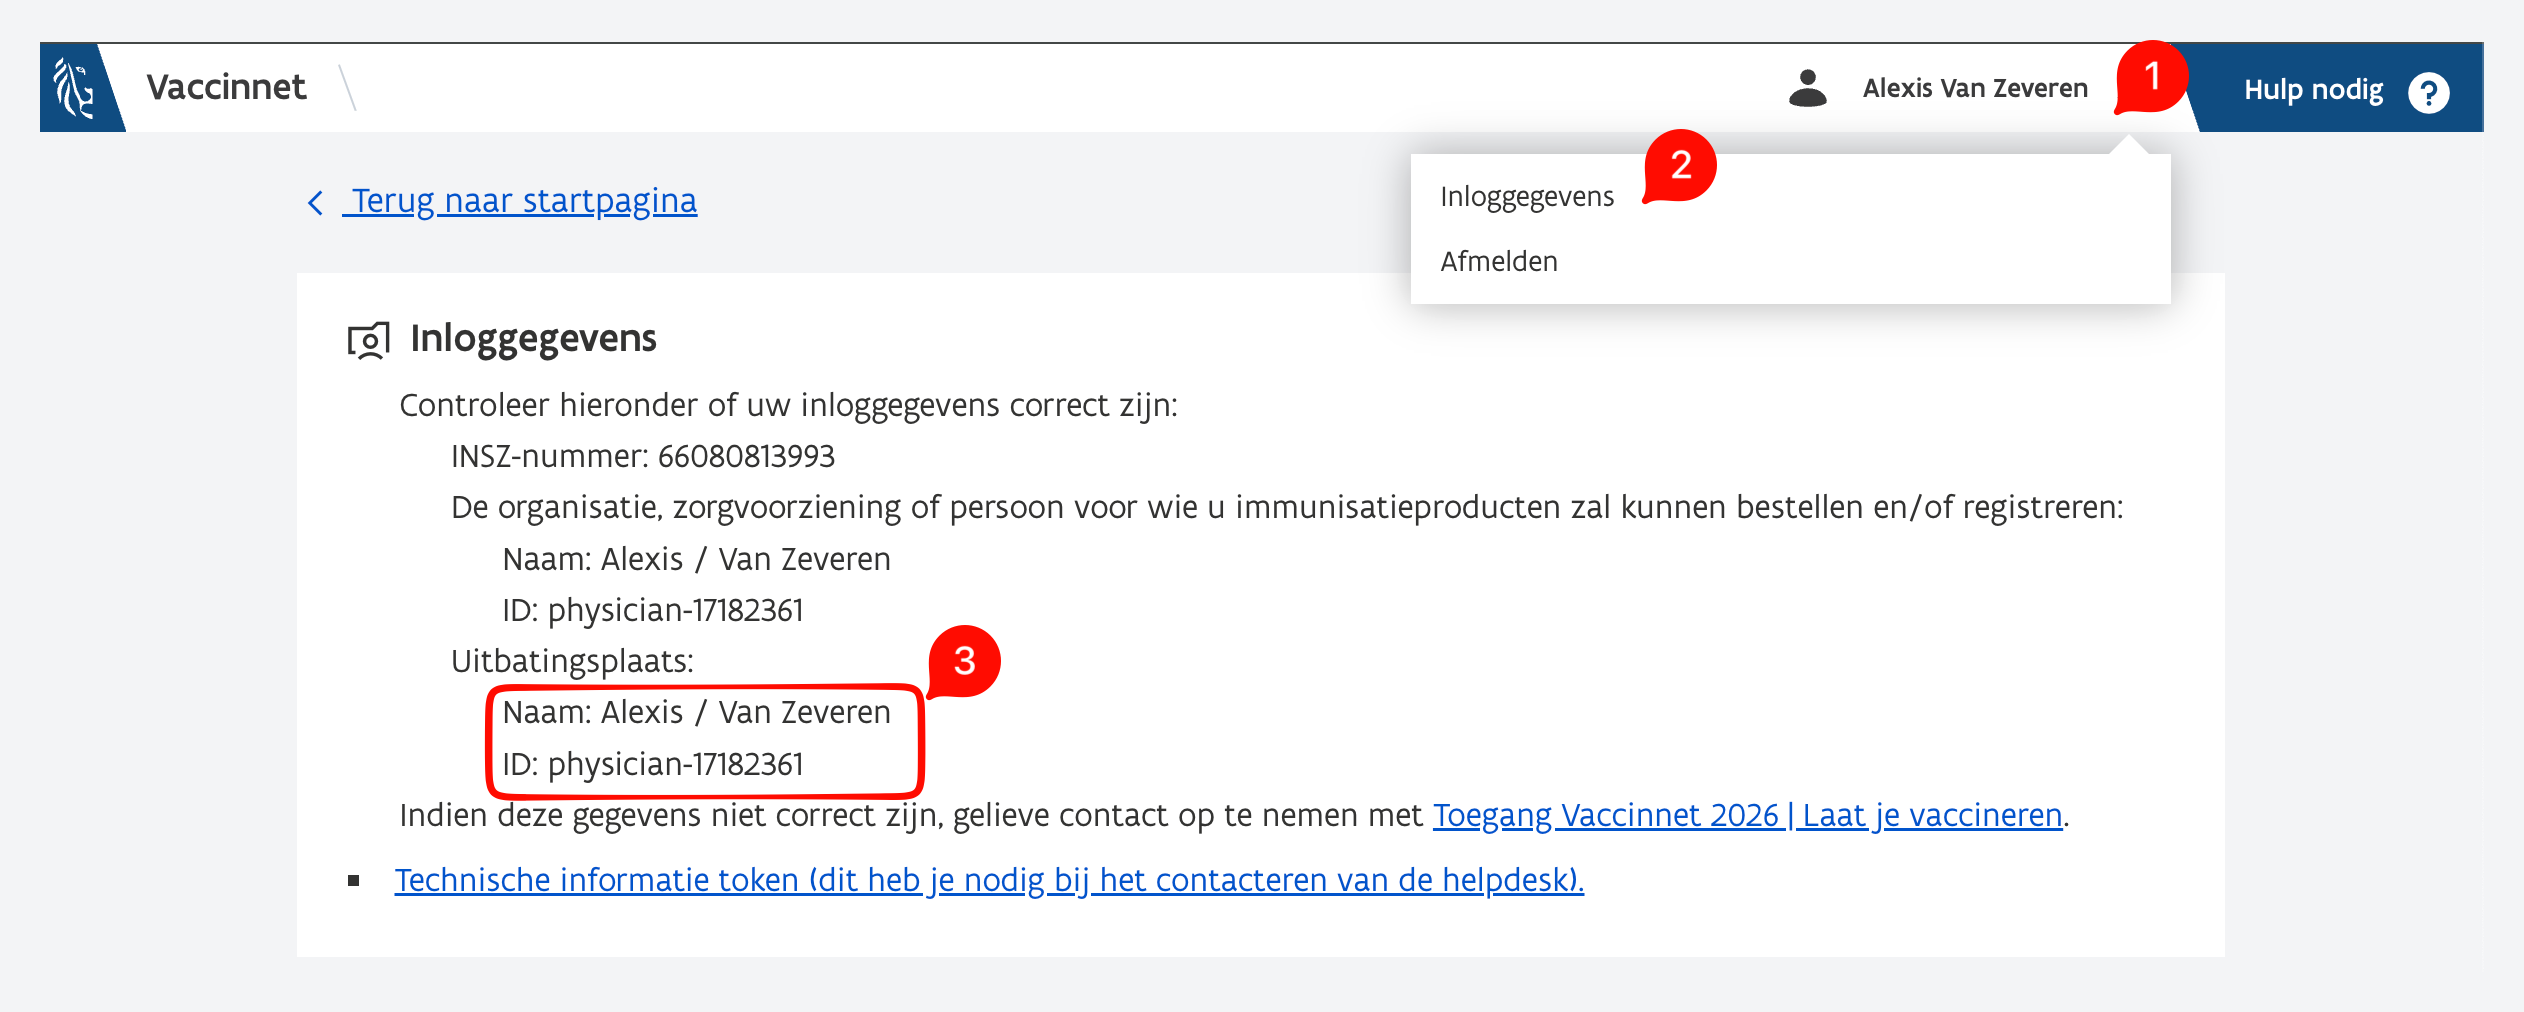This screenshot has width=2524, height=1012.
Task: Go back via Terug naar startpagina link
Action: coord(524,201)
